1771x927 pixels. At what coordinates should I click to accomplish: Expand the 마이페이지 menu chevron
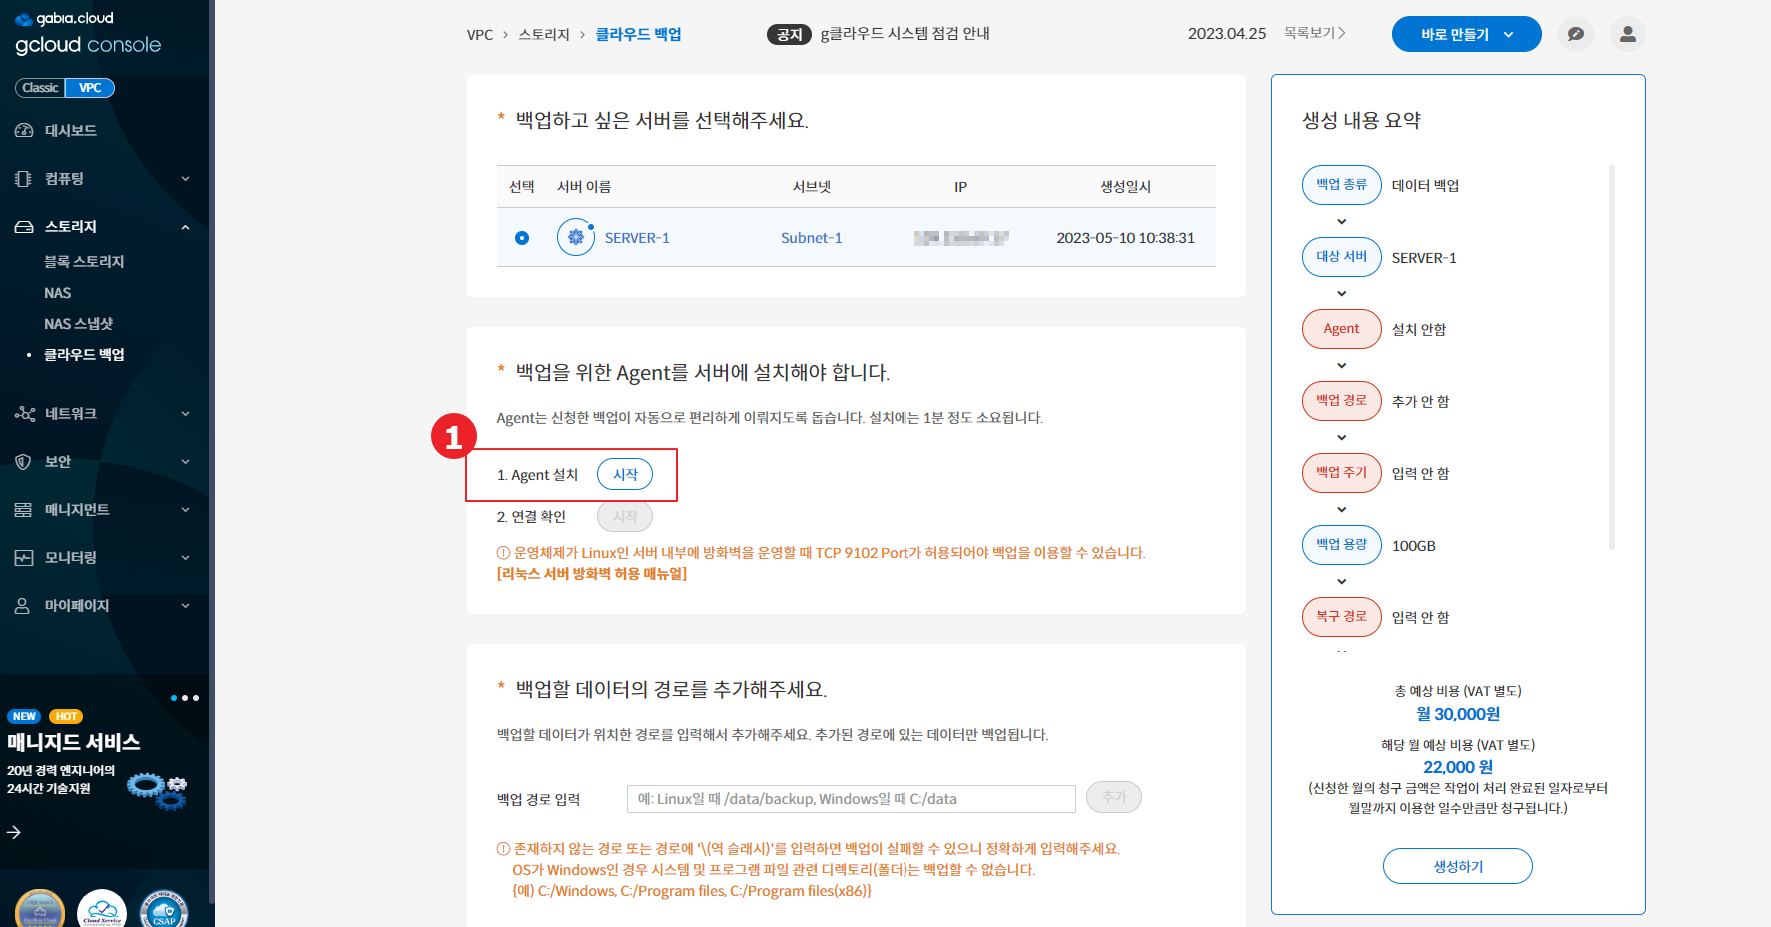coord(185,606)
